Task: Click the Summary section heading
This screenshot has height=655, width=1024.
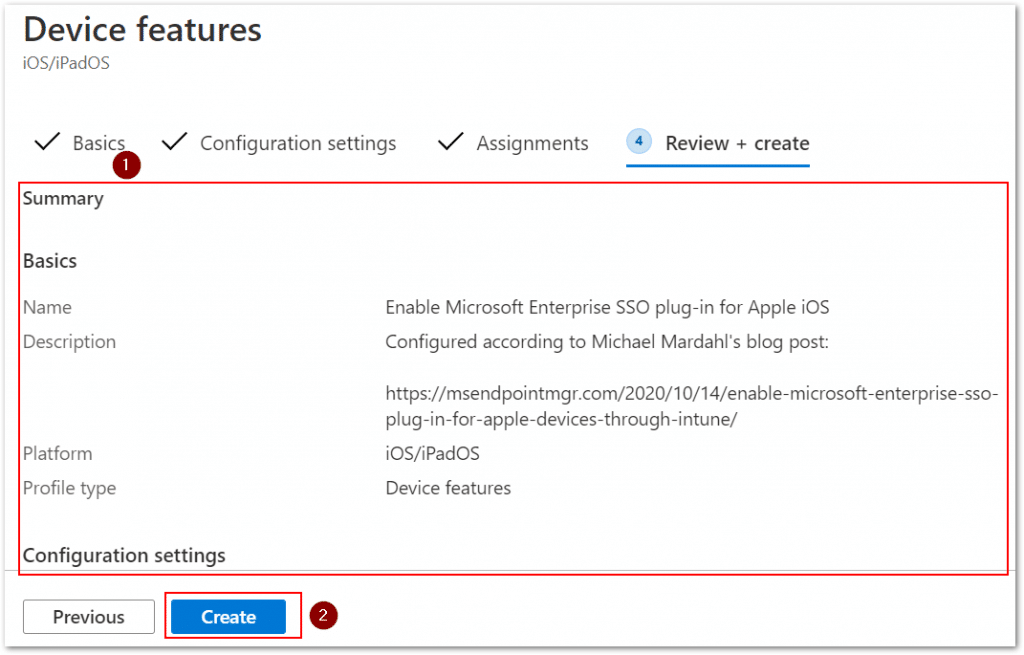Action: click(62, 198)
